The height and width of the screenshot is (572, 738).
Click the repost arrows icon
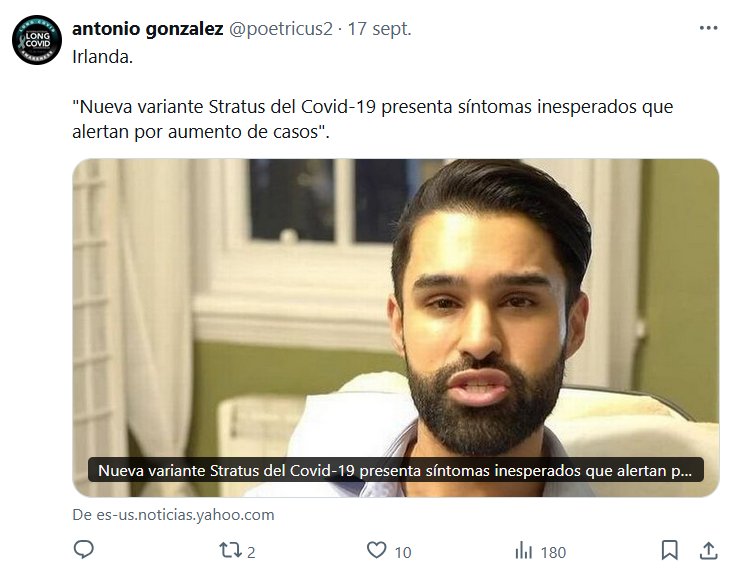coord(231,550)
